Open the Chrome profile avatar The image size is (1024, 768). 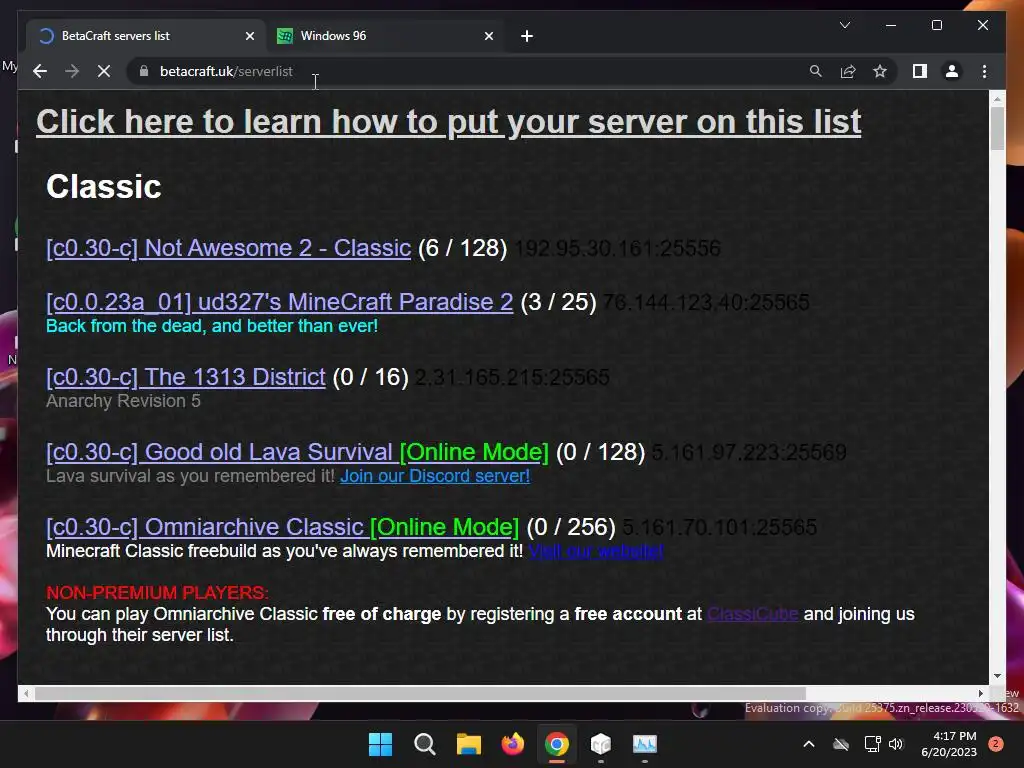pos(952,71)
